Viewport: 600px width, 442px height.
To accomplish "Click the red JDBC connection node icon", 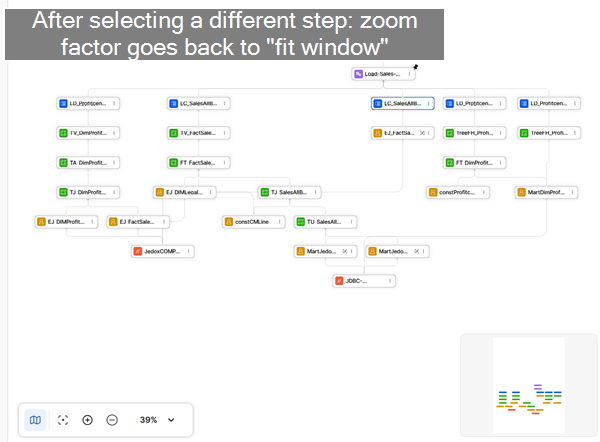I will coord(339,281).
